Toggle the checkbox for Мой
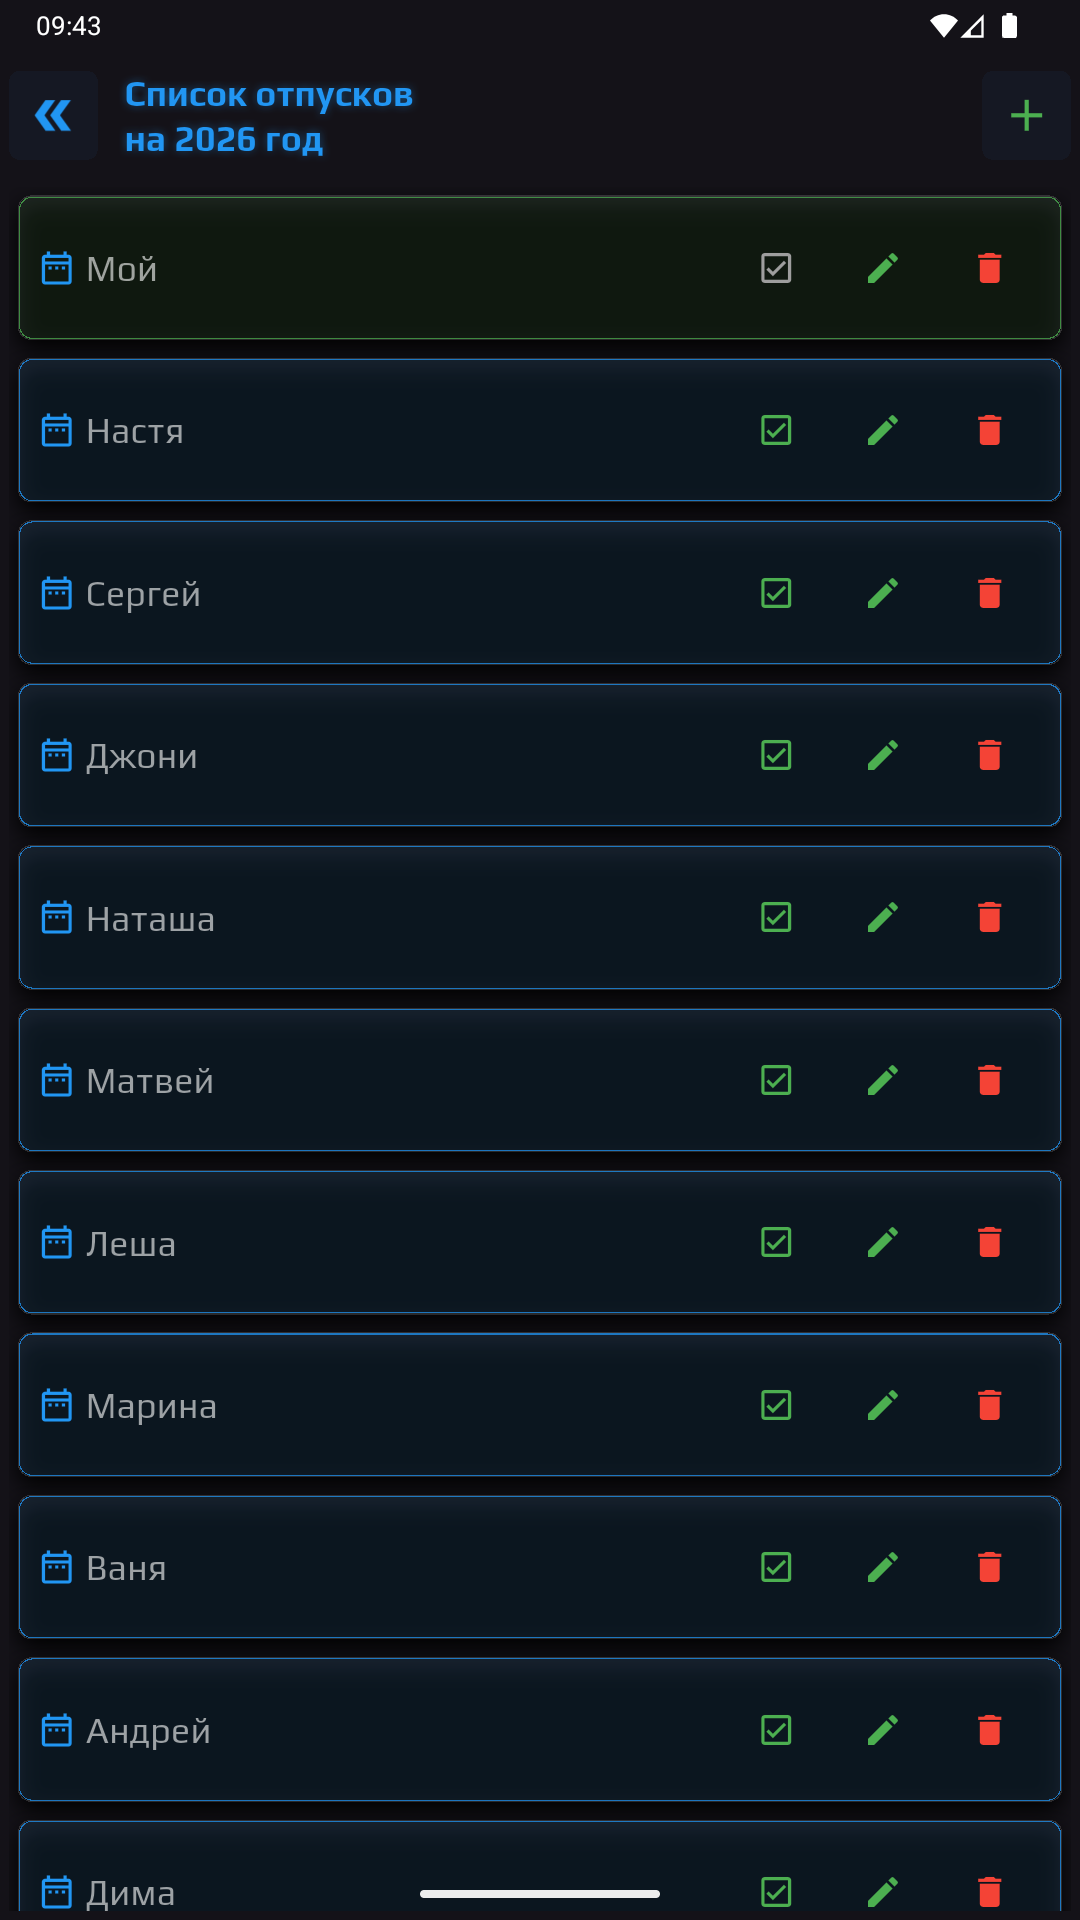Viewport: 1080px width, 1920px height. coord(776,268)
